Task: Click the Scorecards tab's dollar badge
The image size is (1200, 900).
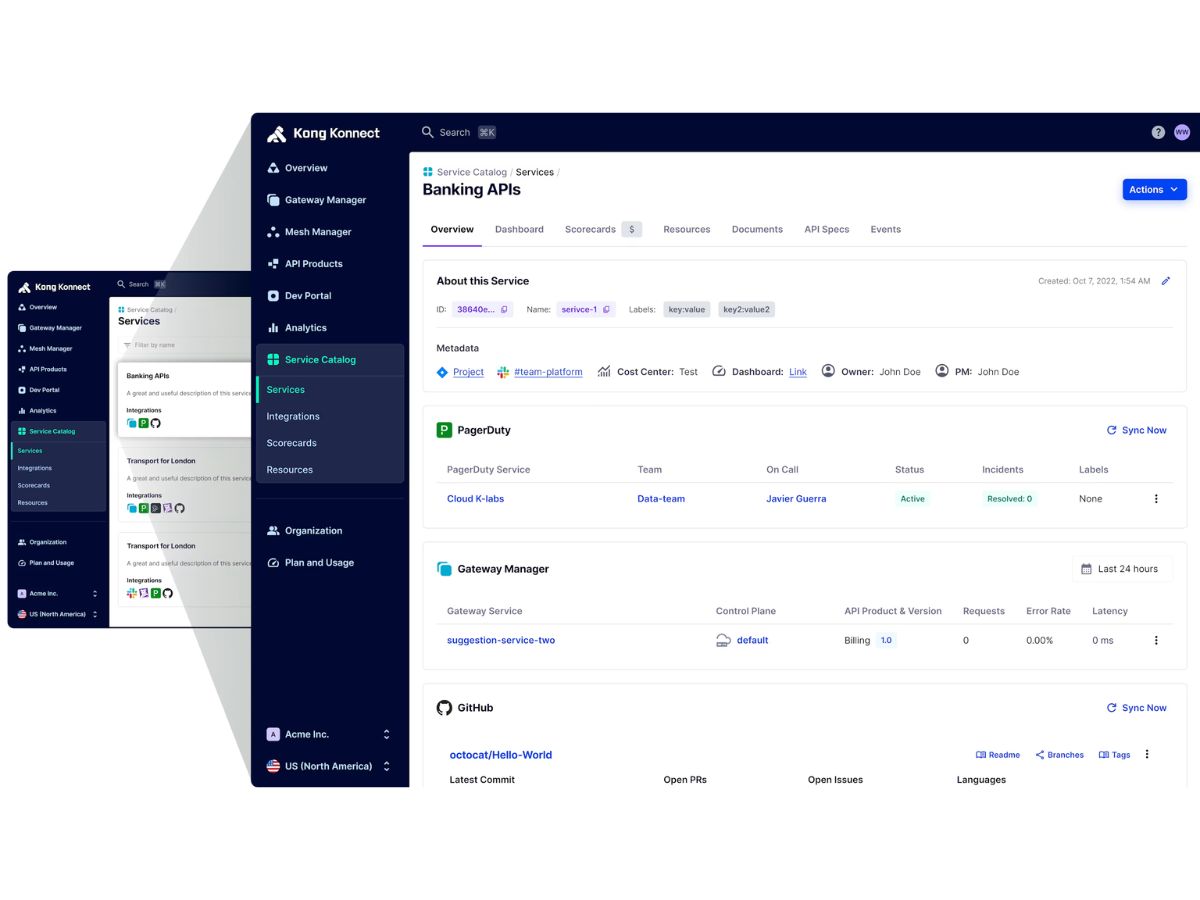Action: 631,229
